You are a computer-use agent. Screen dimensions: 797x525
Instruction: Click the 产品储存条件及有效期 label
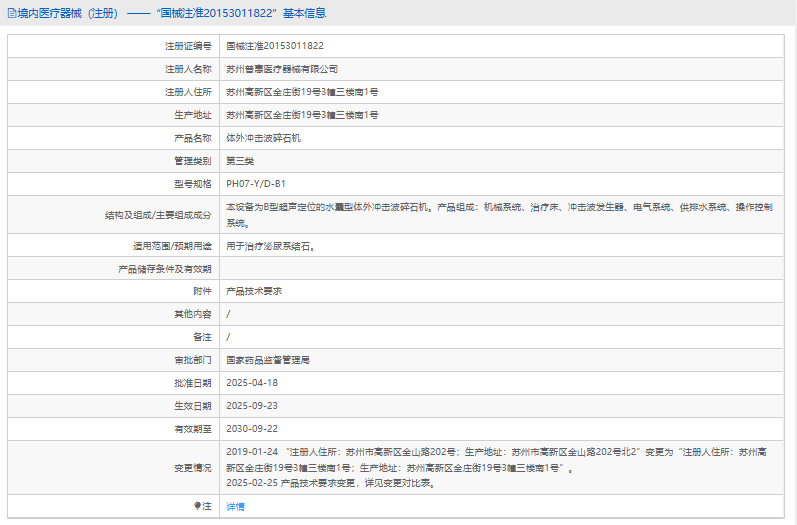tap(165, 269)
